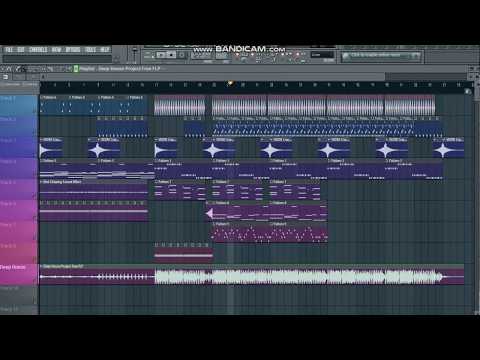Select the Track 3 header
Image resolution: width=480 pixels, height=360 pixels.
point(19,147)
